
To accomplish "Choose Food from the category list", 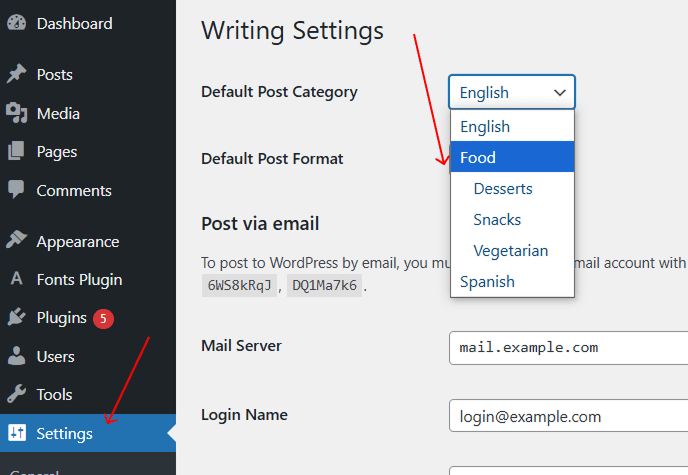I will pos(512,157).
